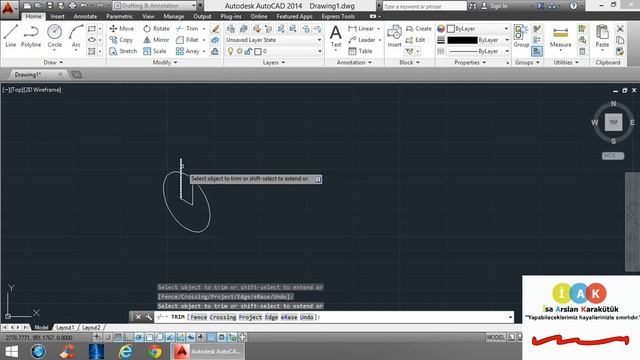The width and height of the screenshot is (640, 360).
Task: Click the Create block command
Action: (x=419, y=29)
